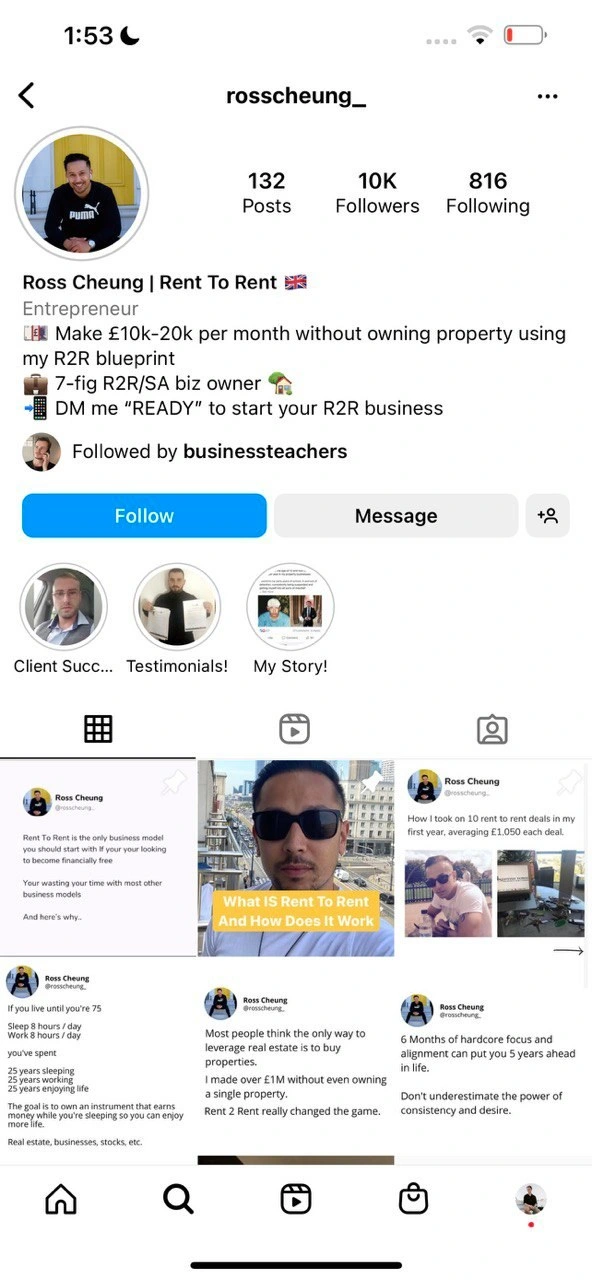Open the Client Success story highlight
The width and height of the screenshot is (592, 1280).
point(63,619)
